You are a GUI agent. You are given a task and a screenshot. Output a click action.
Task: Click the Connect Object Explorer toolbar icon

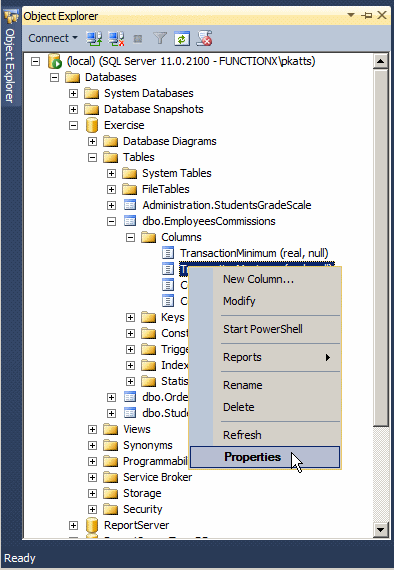tap(94, 38)
